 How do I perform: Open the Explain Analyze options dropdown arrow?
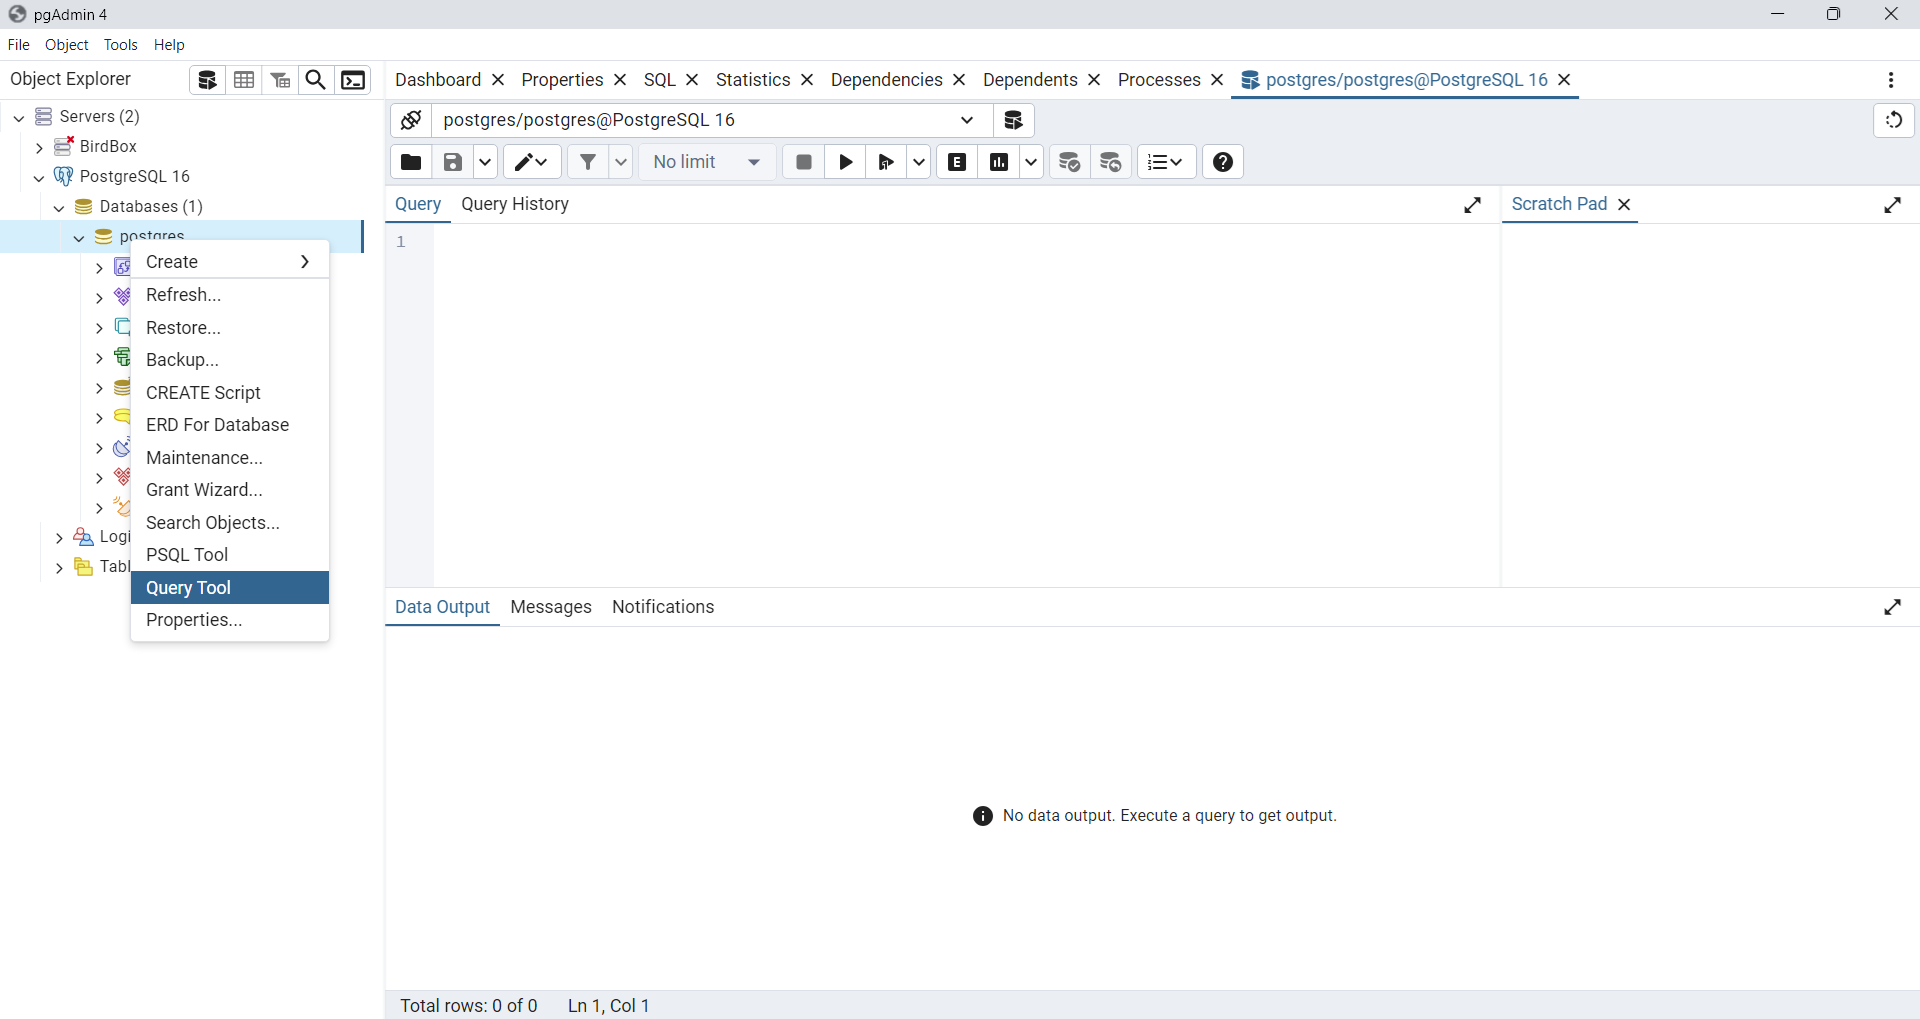[x=1031, y=162]
